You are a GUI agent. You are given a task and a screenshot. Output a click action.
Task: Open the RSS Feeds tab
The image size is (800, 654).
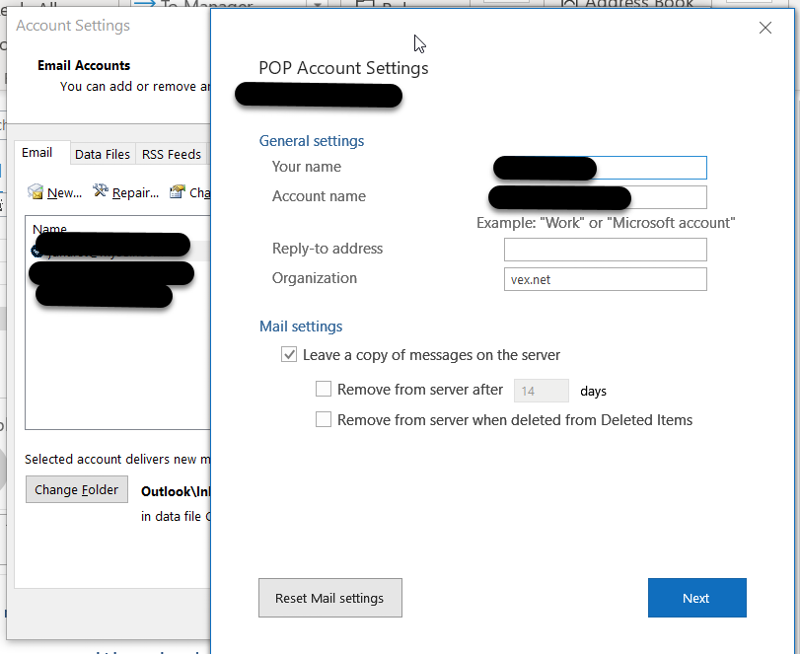point(171,154)
